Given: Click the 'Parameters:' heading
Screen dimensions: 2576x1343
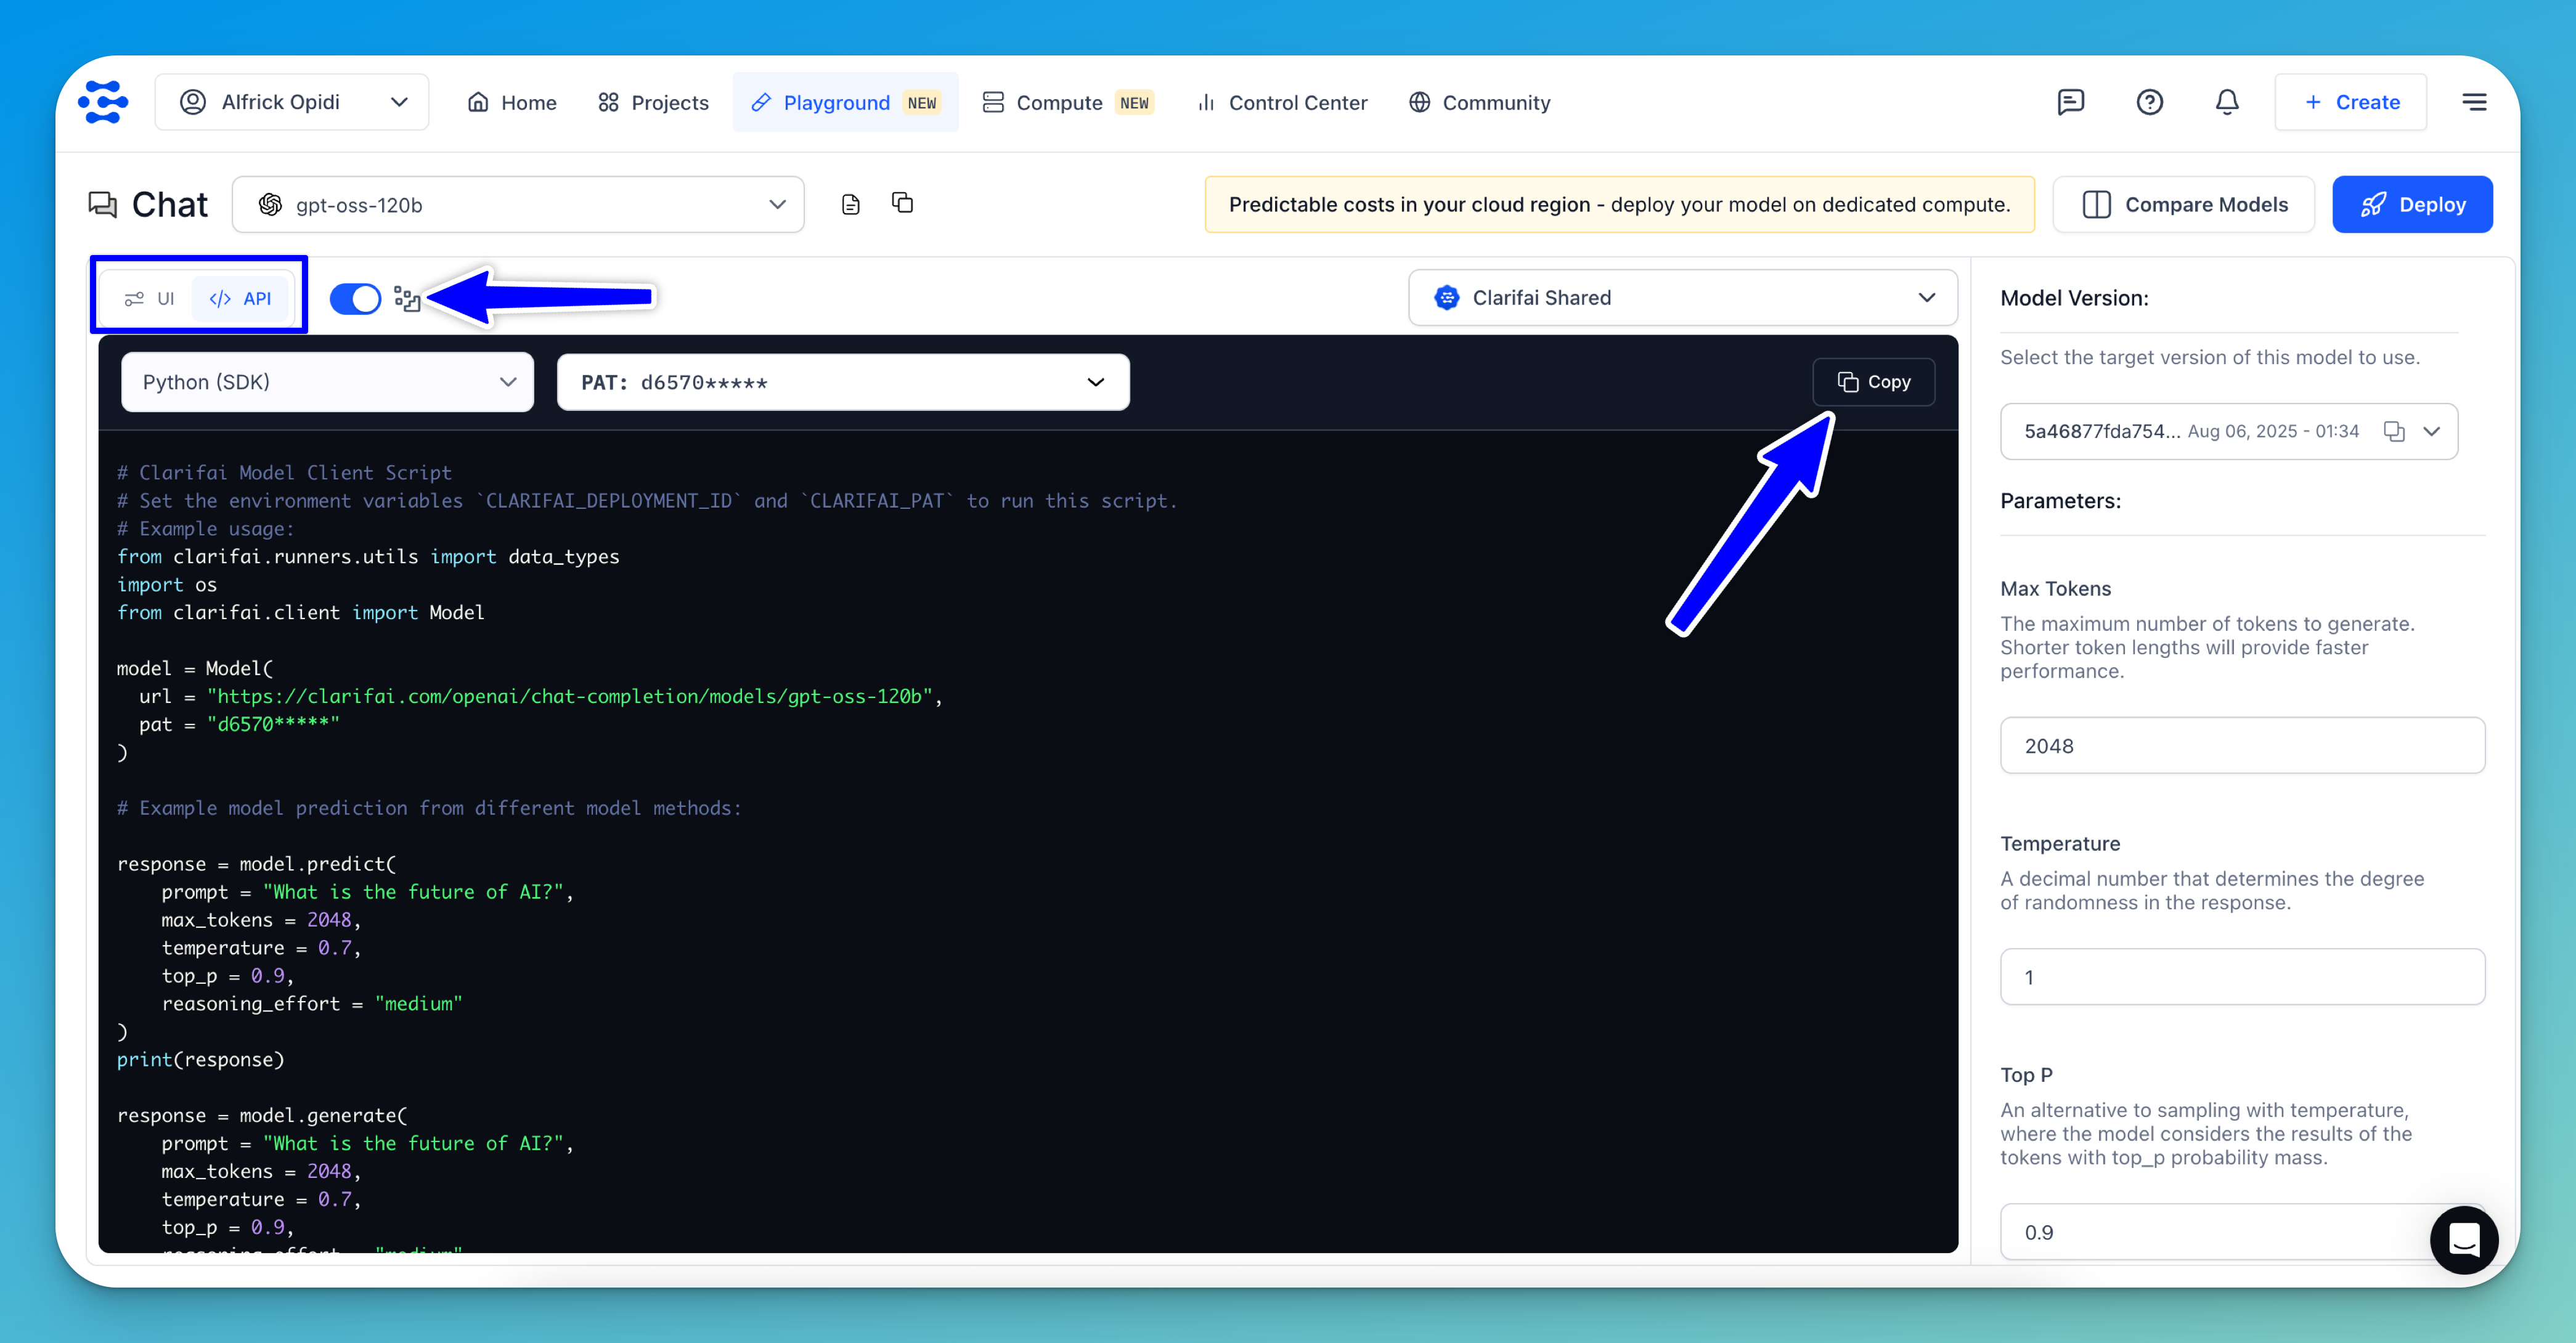Looking at the screenshot, I should click(2060, 501).
